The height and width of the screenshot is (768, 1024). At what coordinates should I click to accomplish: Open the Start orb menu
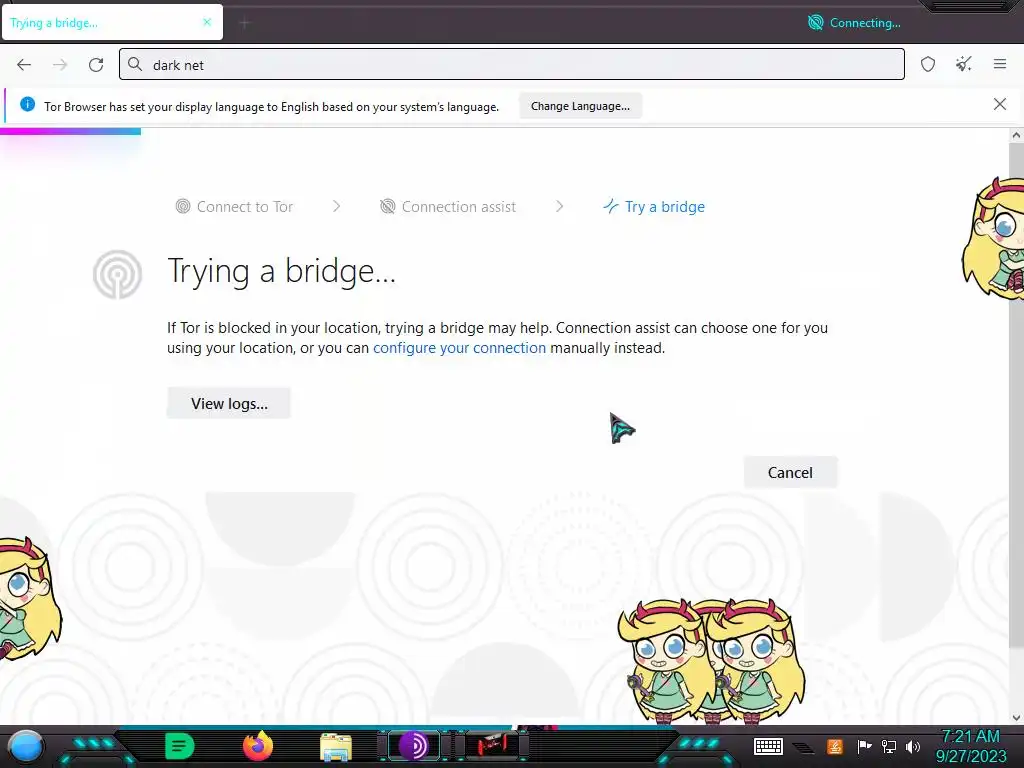tap(26, 746)
